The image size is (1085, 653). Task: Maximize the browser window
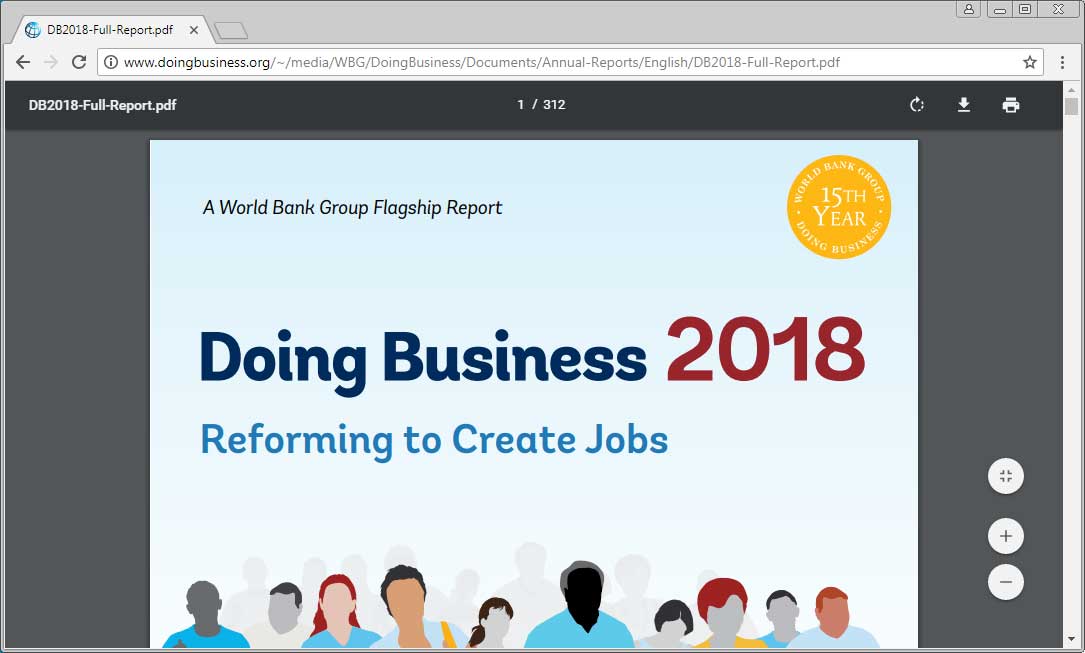(1025, 9)
